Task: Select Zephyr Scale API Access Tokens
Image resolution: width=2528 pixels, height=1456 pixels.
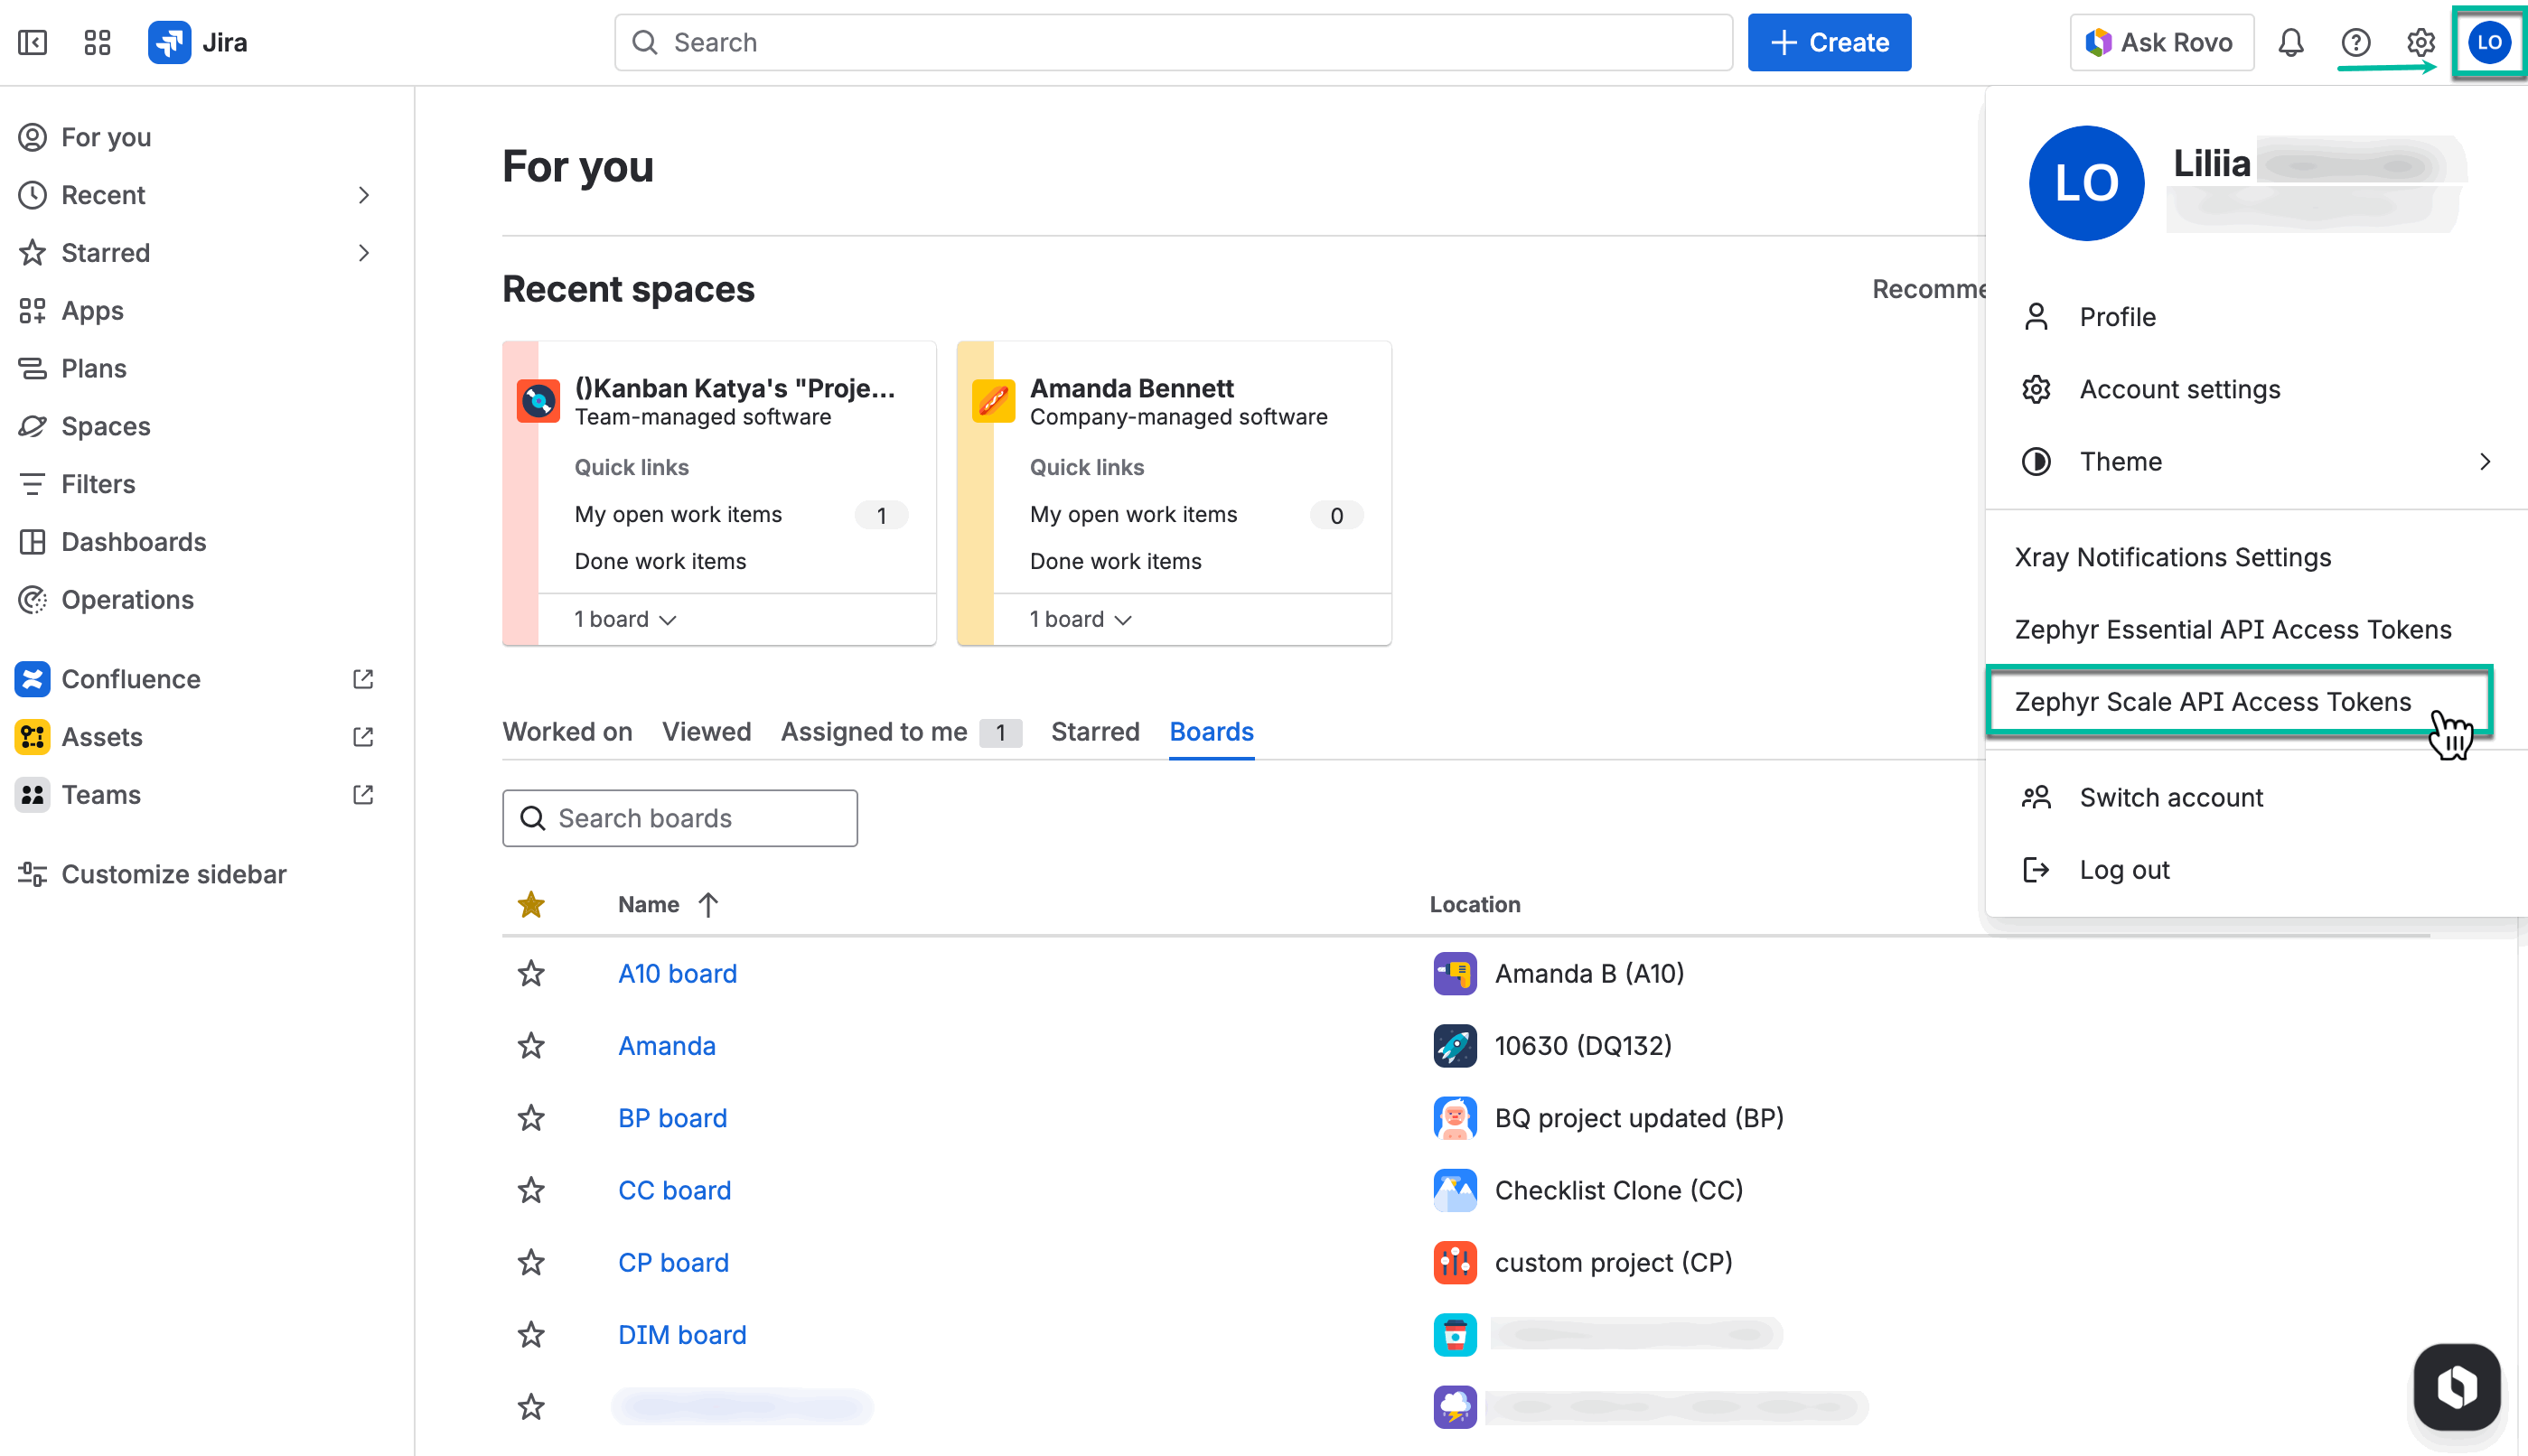Action: 2212,701
